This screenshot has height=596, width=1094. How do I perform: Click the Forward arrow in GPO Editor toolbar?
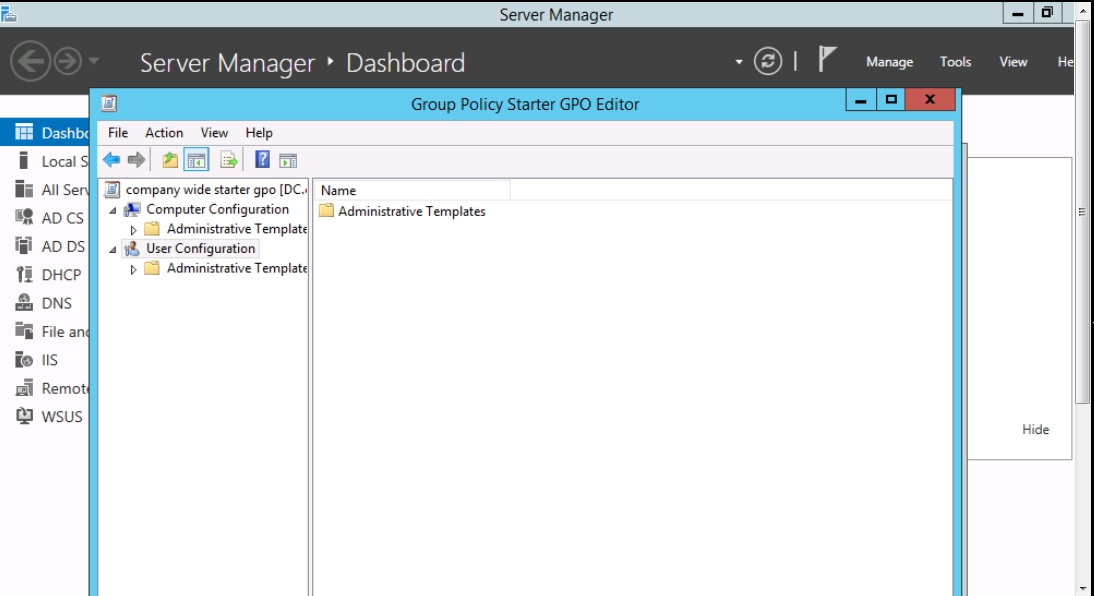(136, 160)
